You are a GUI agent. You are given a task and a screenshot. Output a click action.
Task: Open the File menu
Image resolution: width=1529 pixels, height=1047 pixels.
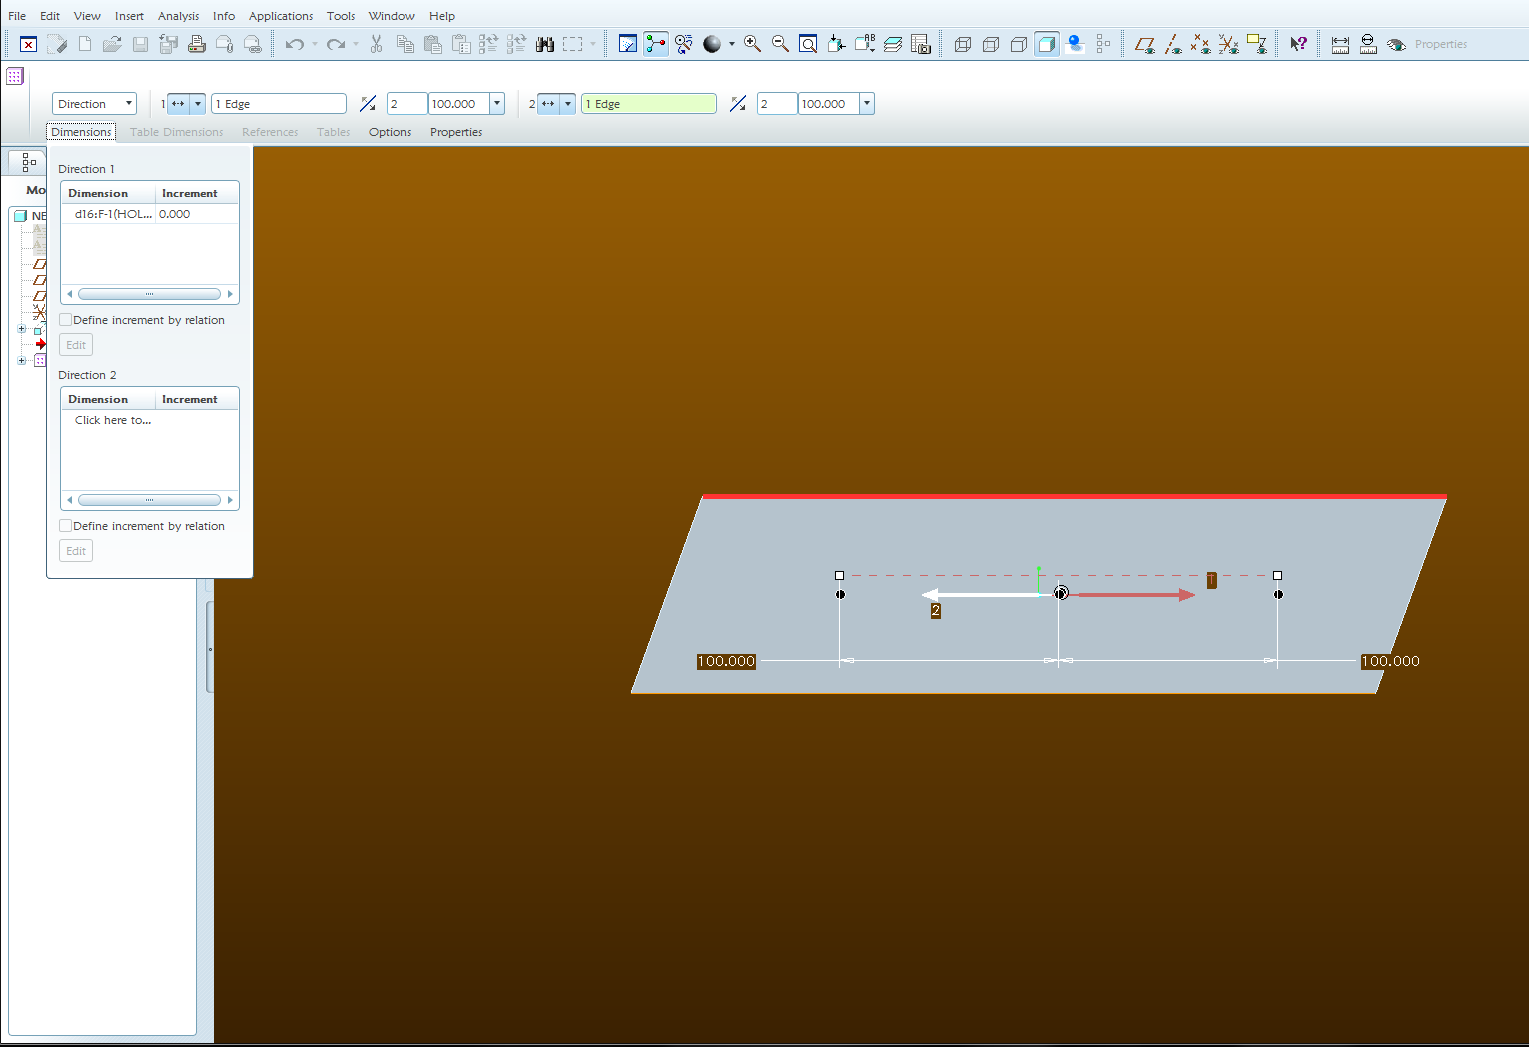click(x=17, y=16)
